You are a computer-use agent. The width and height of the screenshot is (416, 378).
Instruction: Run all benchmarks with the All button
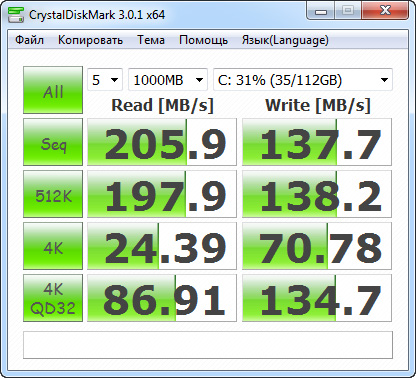click(53, 90)
